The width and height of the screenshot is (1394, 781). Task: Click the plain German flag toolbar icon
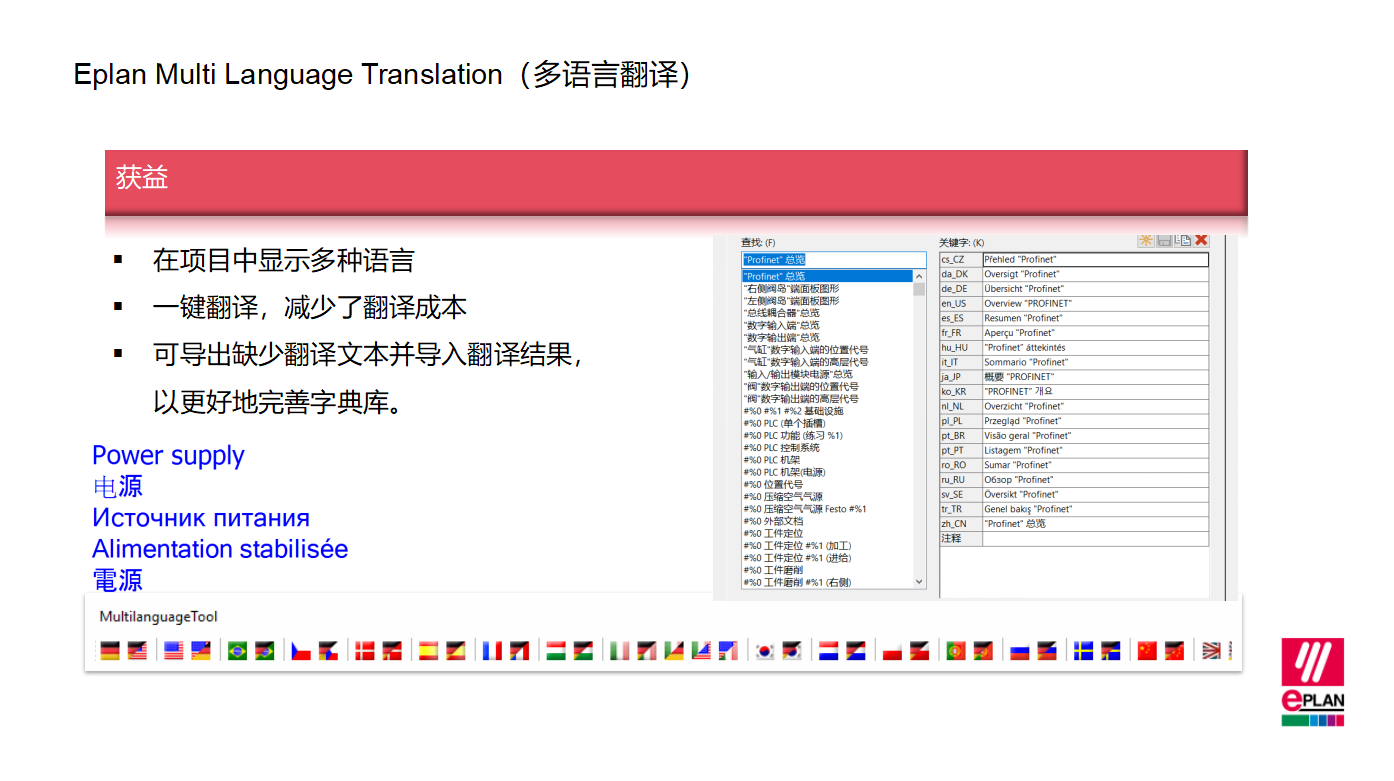109,651
